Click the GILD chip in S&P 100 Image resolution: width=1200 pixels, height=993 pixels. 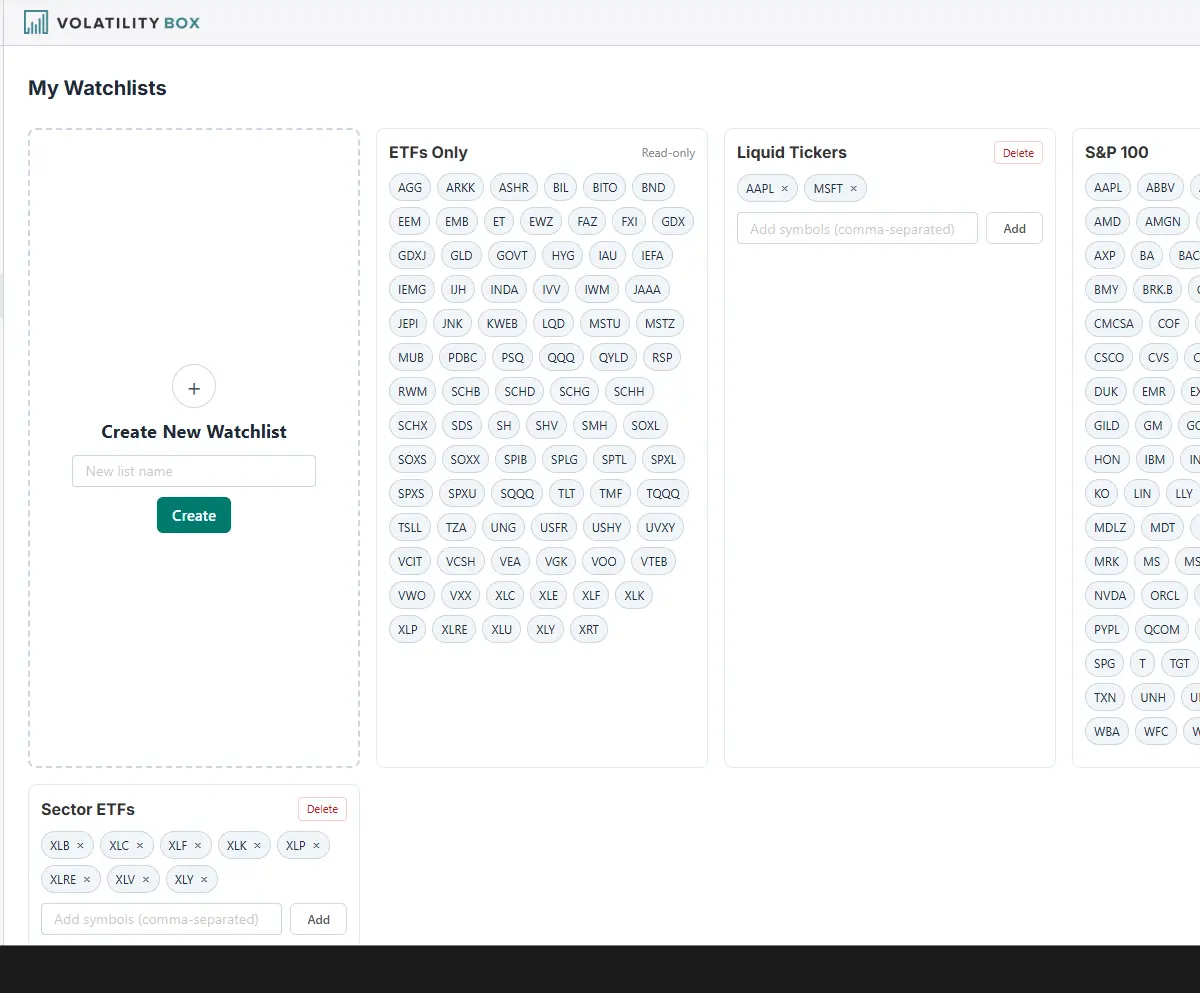1107,425
